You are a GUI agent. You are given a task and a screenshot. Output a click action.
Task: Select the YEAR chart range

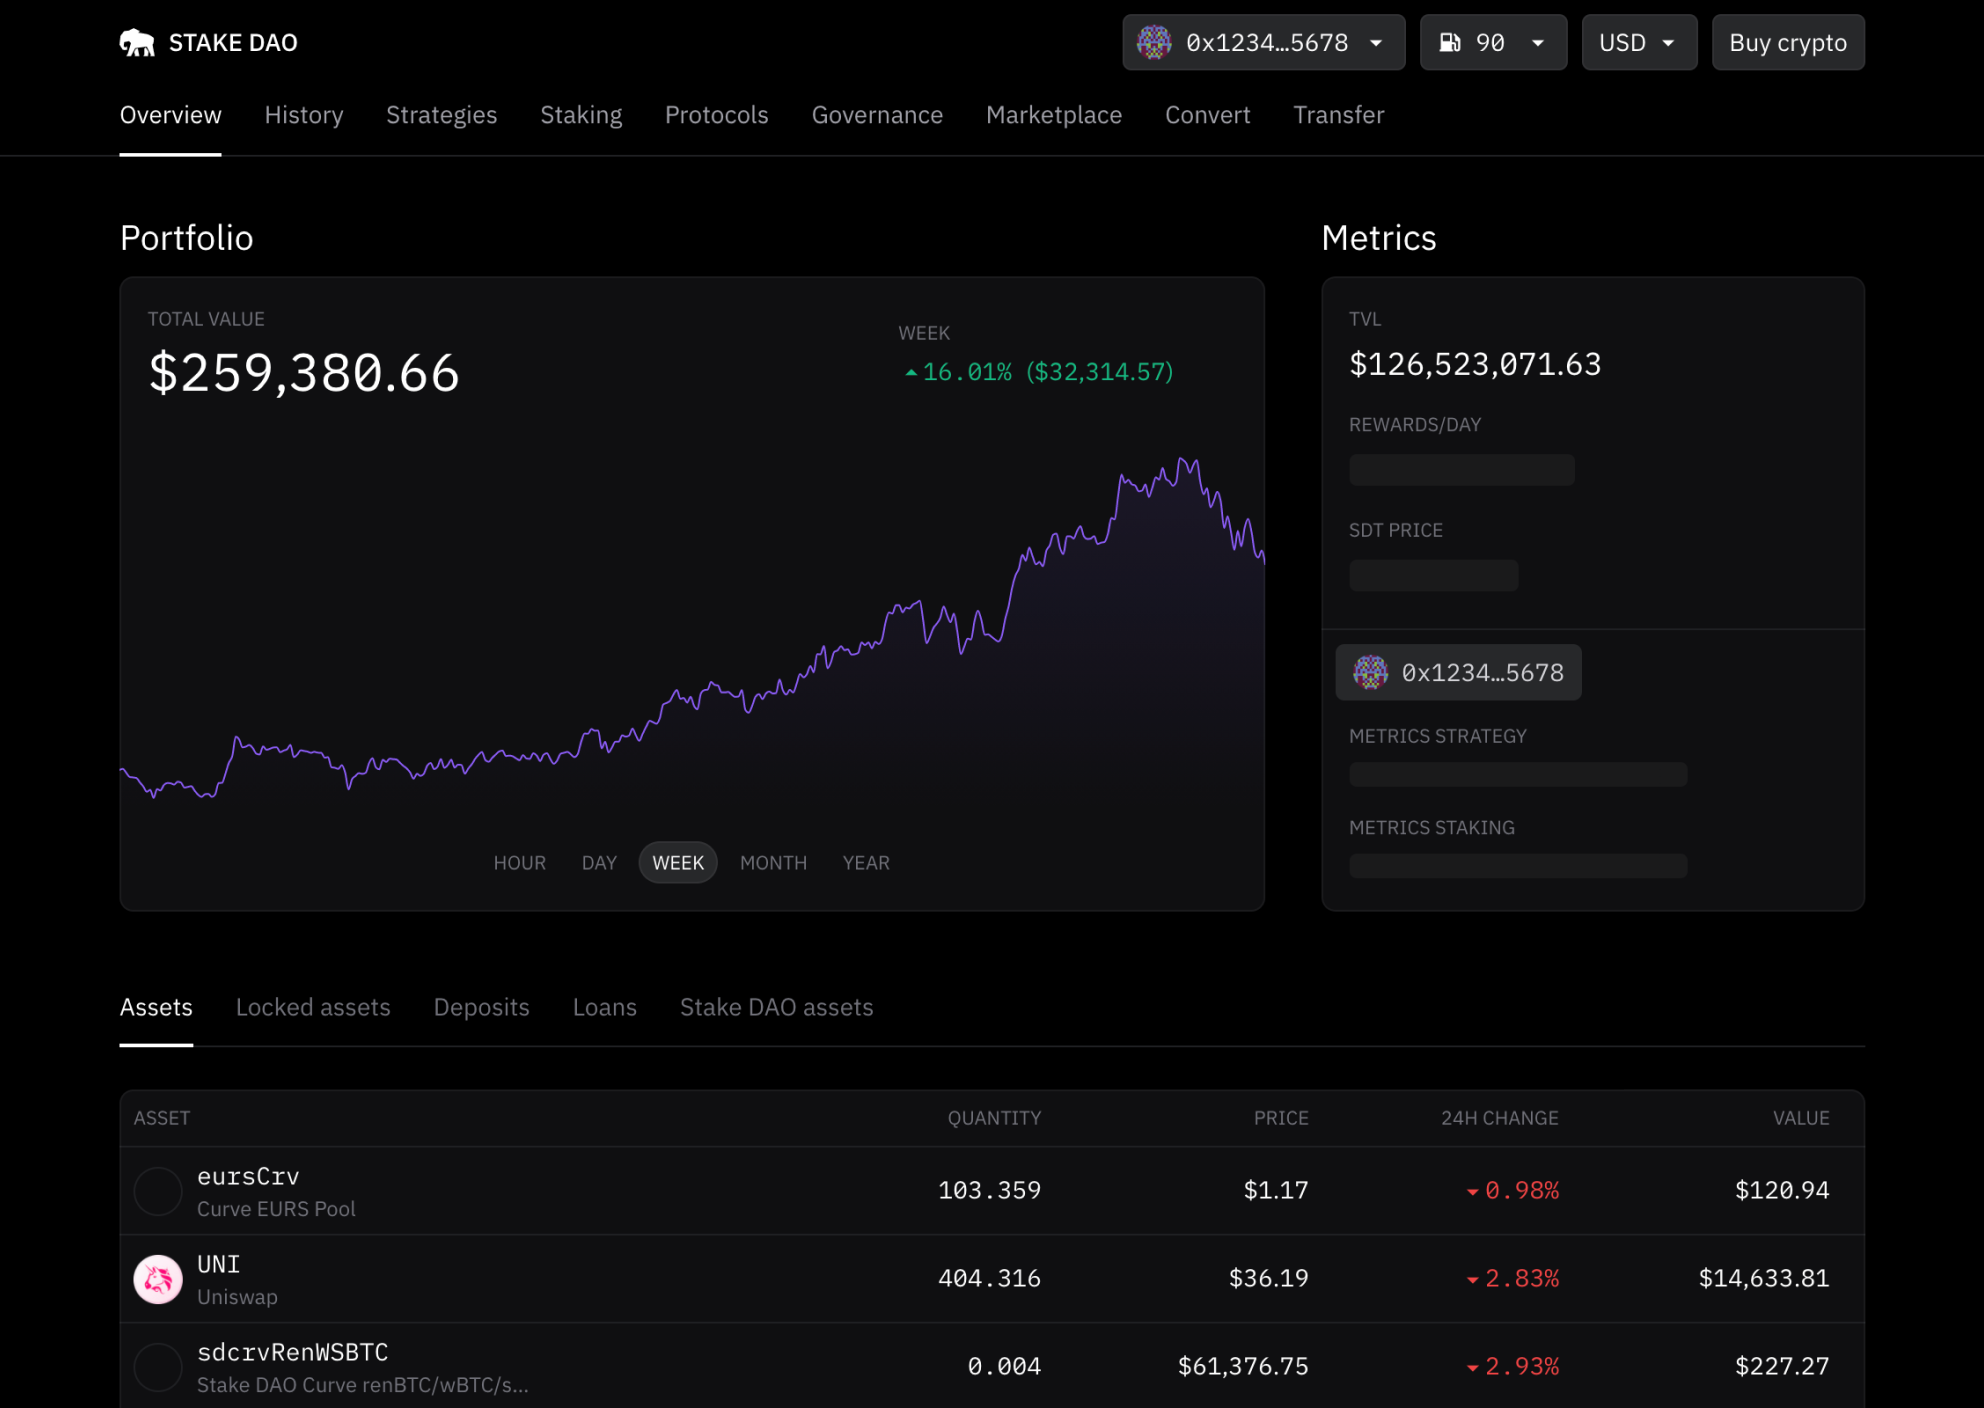coord(866,863)
